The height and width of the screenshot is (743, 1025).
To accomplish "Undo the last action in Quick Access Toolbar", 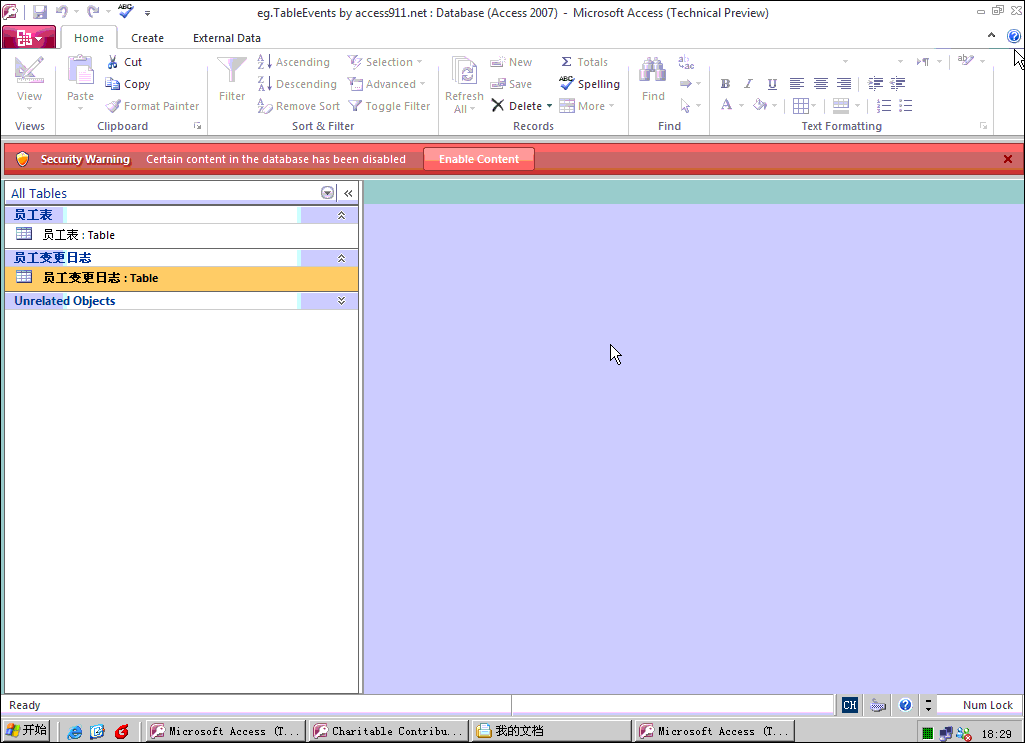I will click(x=62, y=12).
